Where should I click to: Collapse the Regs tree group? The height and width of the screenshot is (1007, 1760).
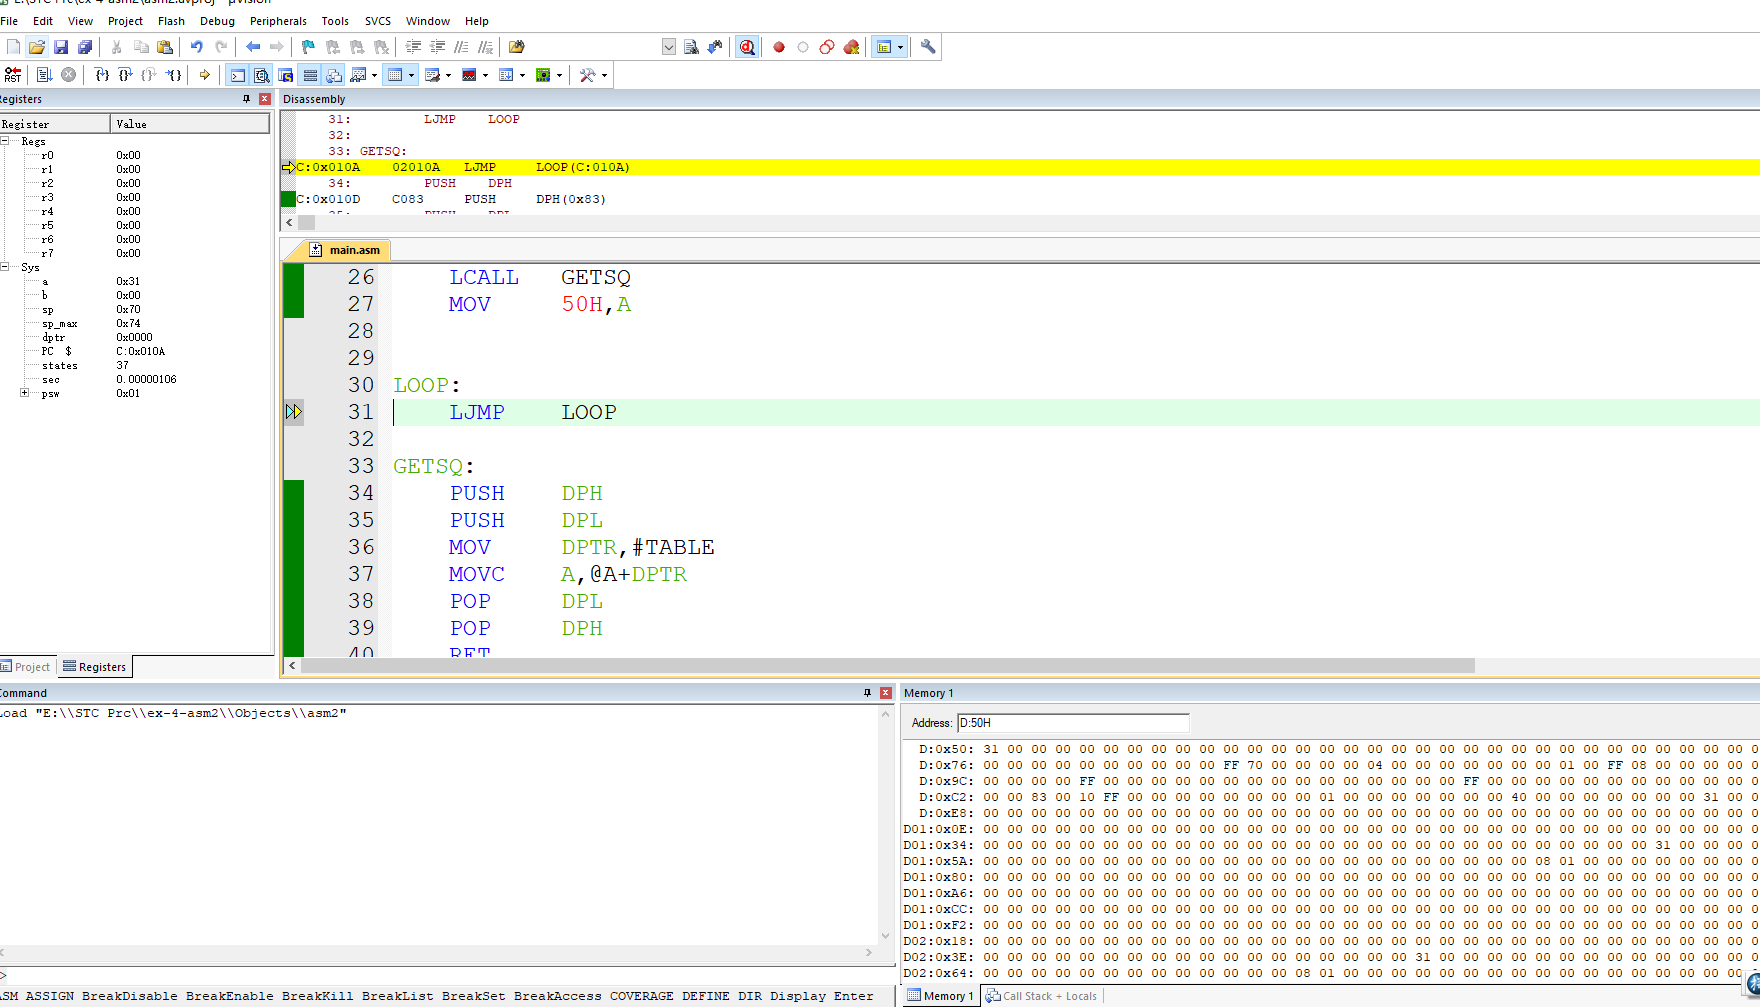pos(5,141)
